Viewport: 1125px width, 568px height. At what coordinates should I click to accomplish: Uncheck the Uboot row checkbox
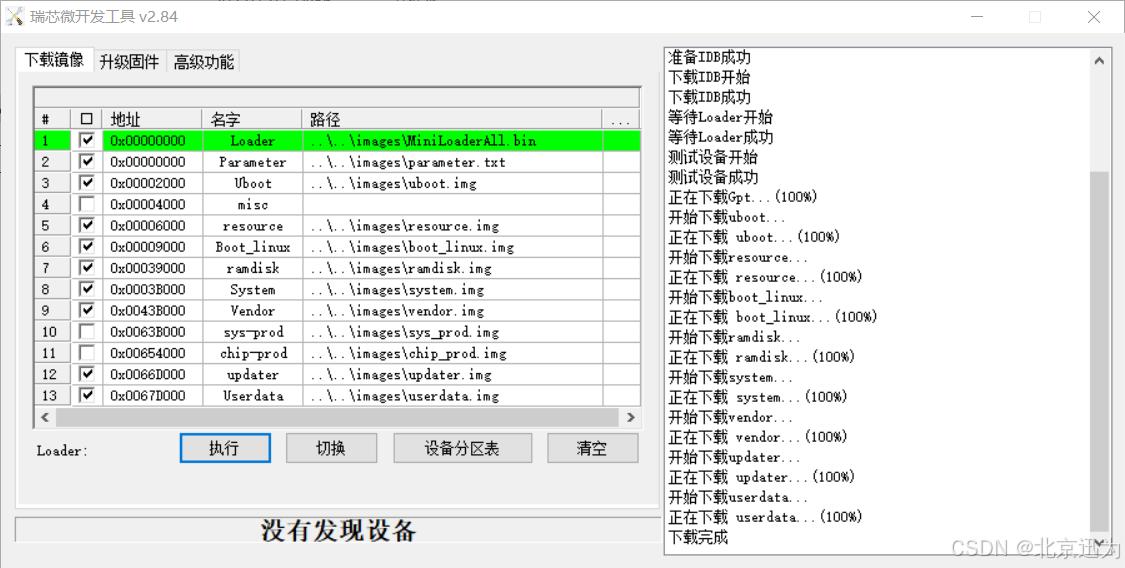(x=87, y=183)
